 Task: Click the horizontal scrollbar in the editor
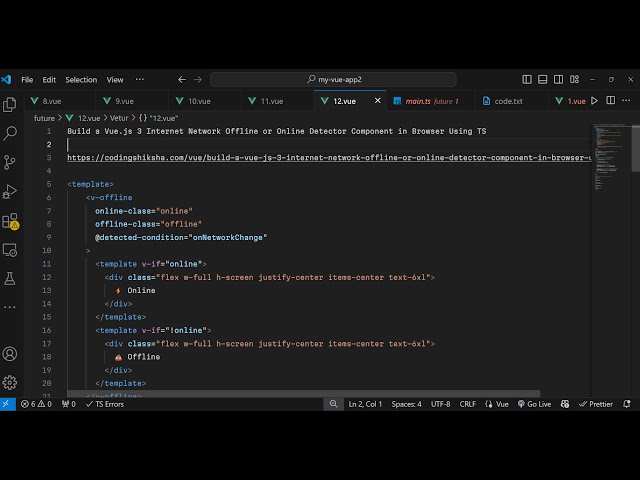300,394
